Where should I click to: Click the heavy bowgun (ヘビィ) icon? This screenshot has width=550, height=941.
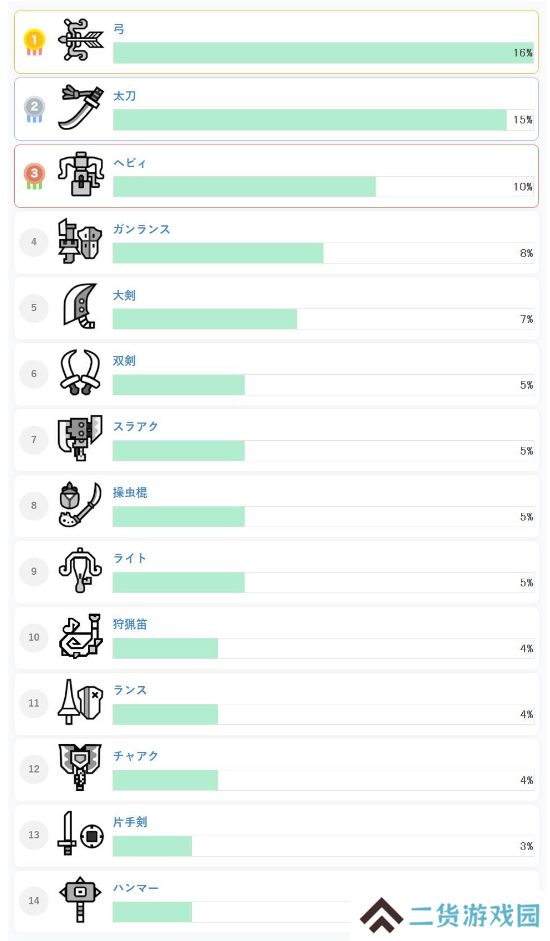(x=81, y=173)
